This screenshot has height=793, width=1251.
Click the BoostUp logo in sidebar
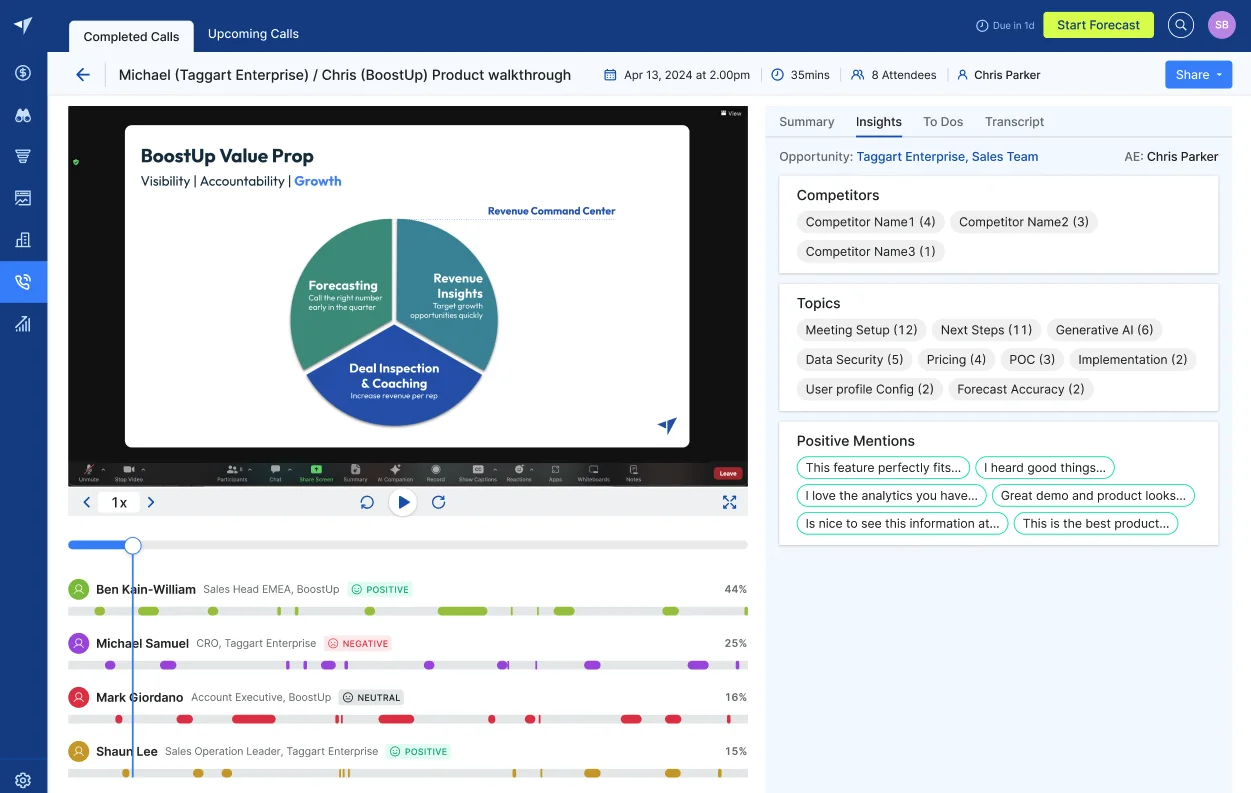coord(23,25)
